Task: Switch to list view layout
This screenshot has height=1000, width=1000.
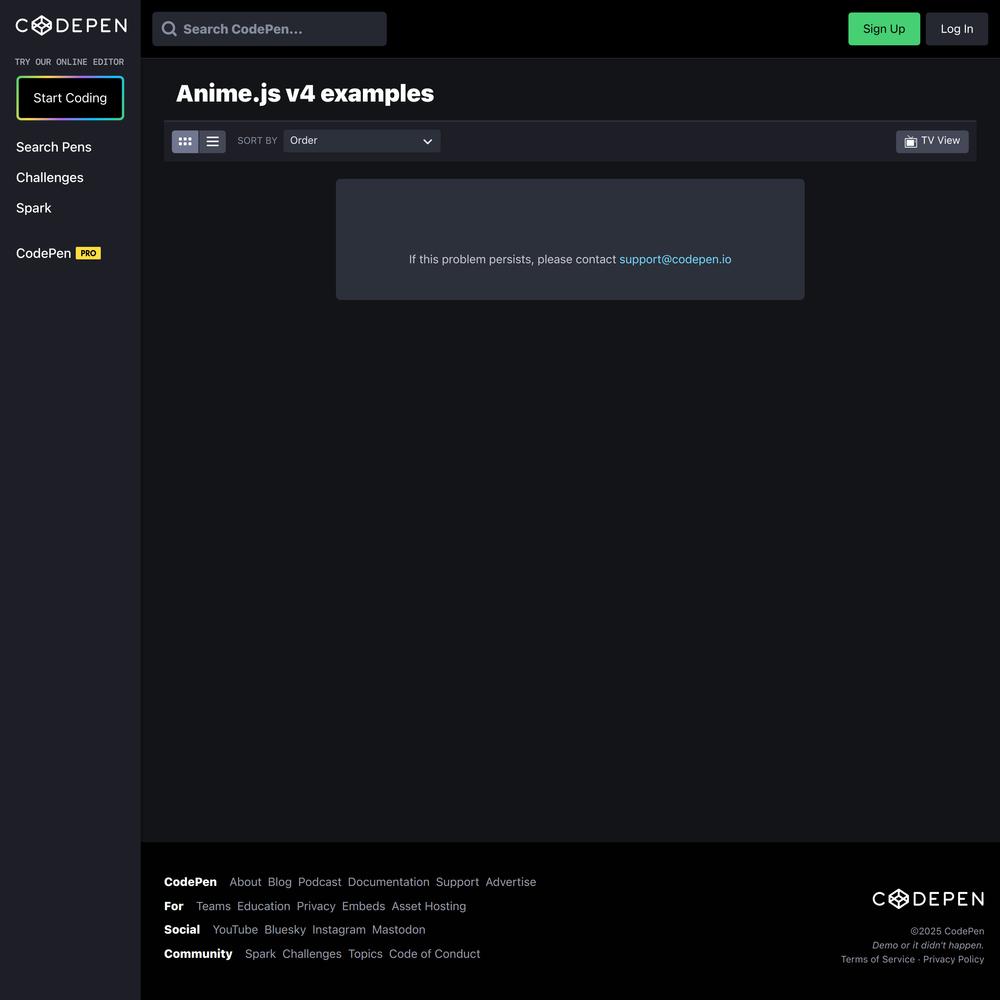Action: tap(212, 142)
